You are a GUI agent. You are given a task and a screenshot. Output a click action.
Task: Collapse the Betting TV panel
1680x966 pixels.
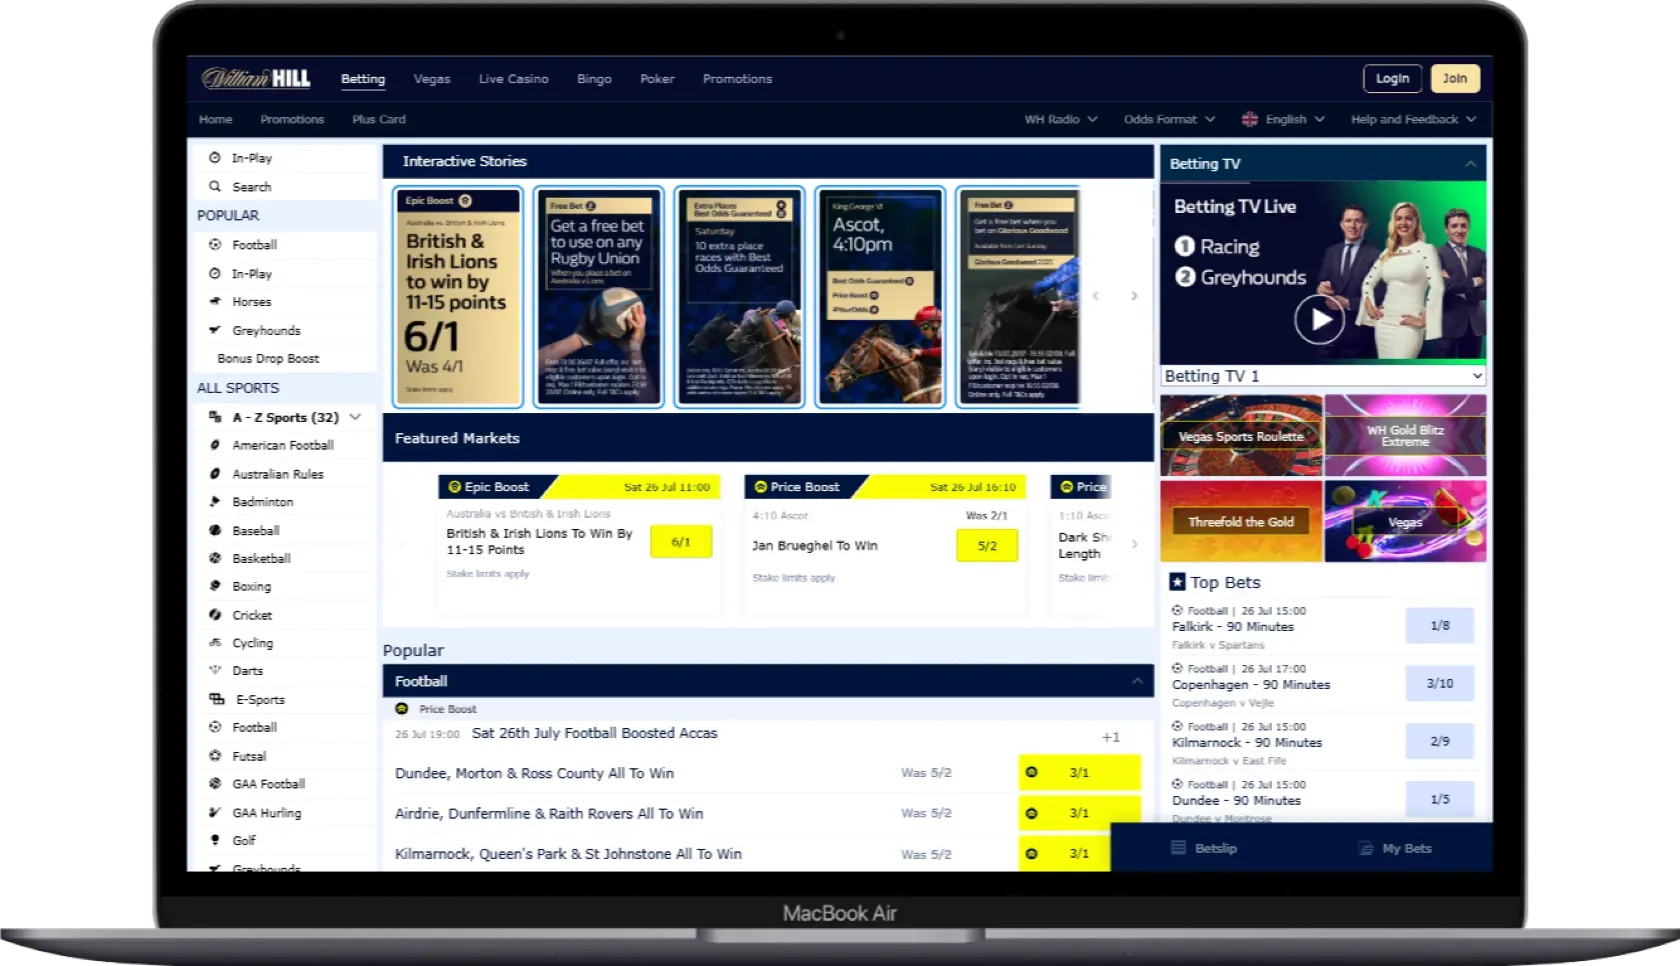coord(1470,164)
